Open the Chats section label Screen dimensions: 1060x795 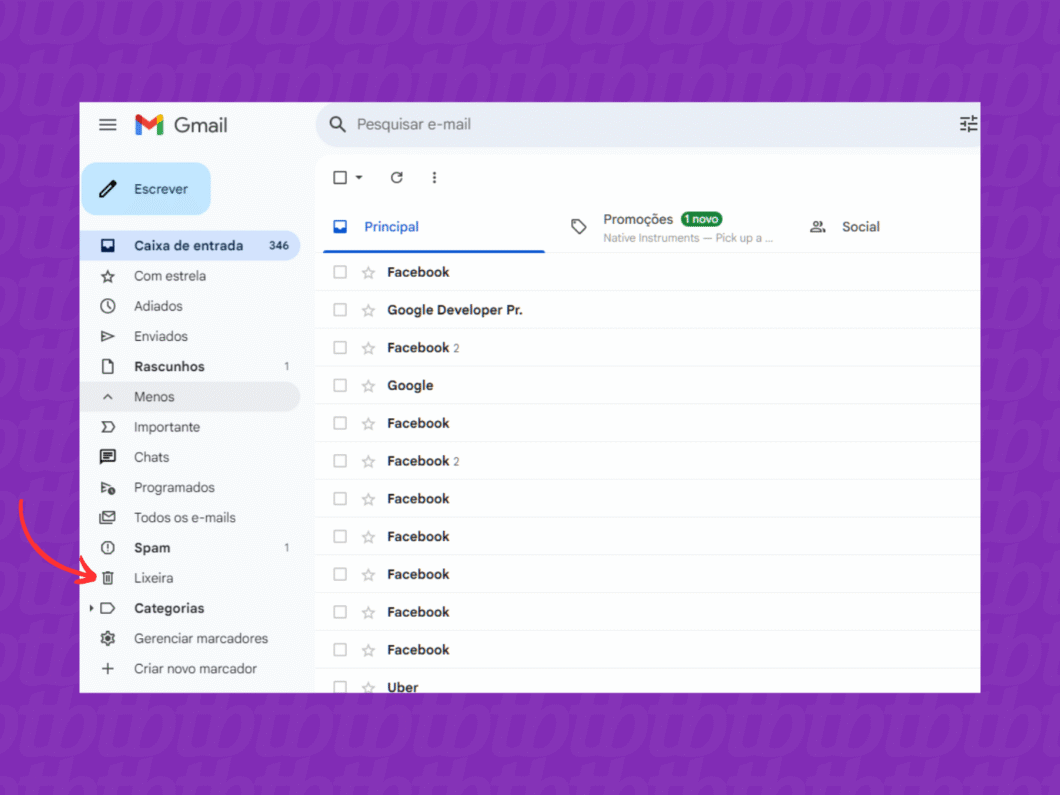tap(151, 457)
